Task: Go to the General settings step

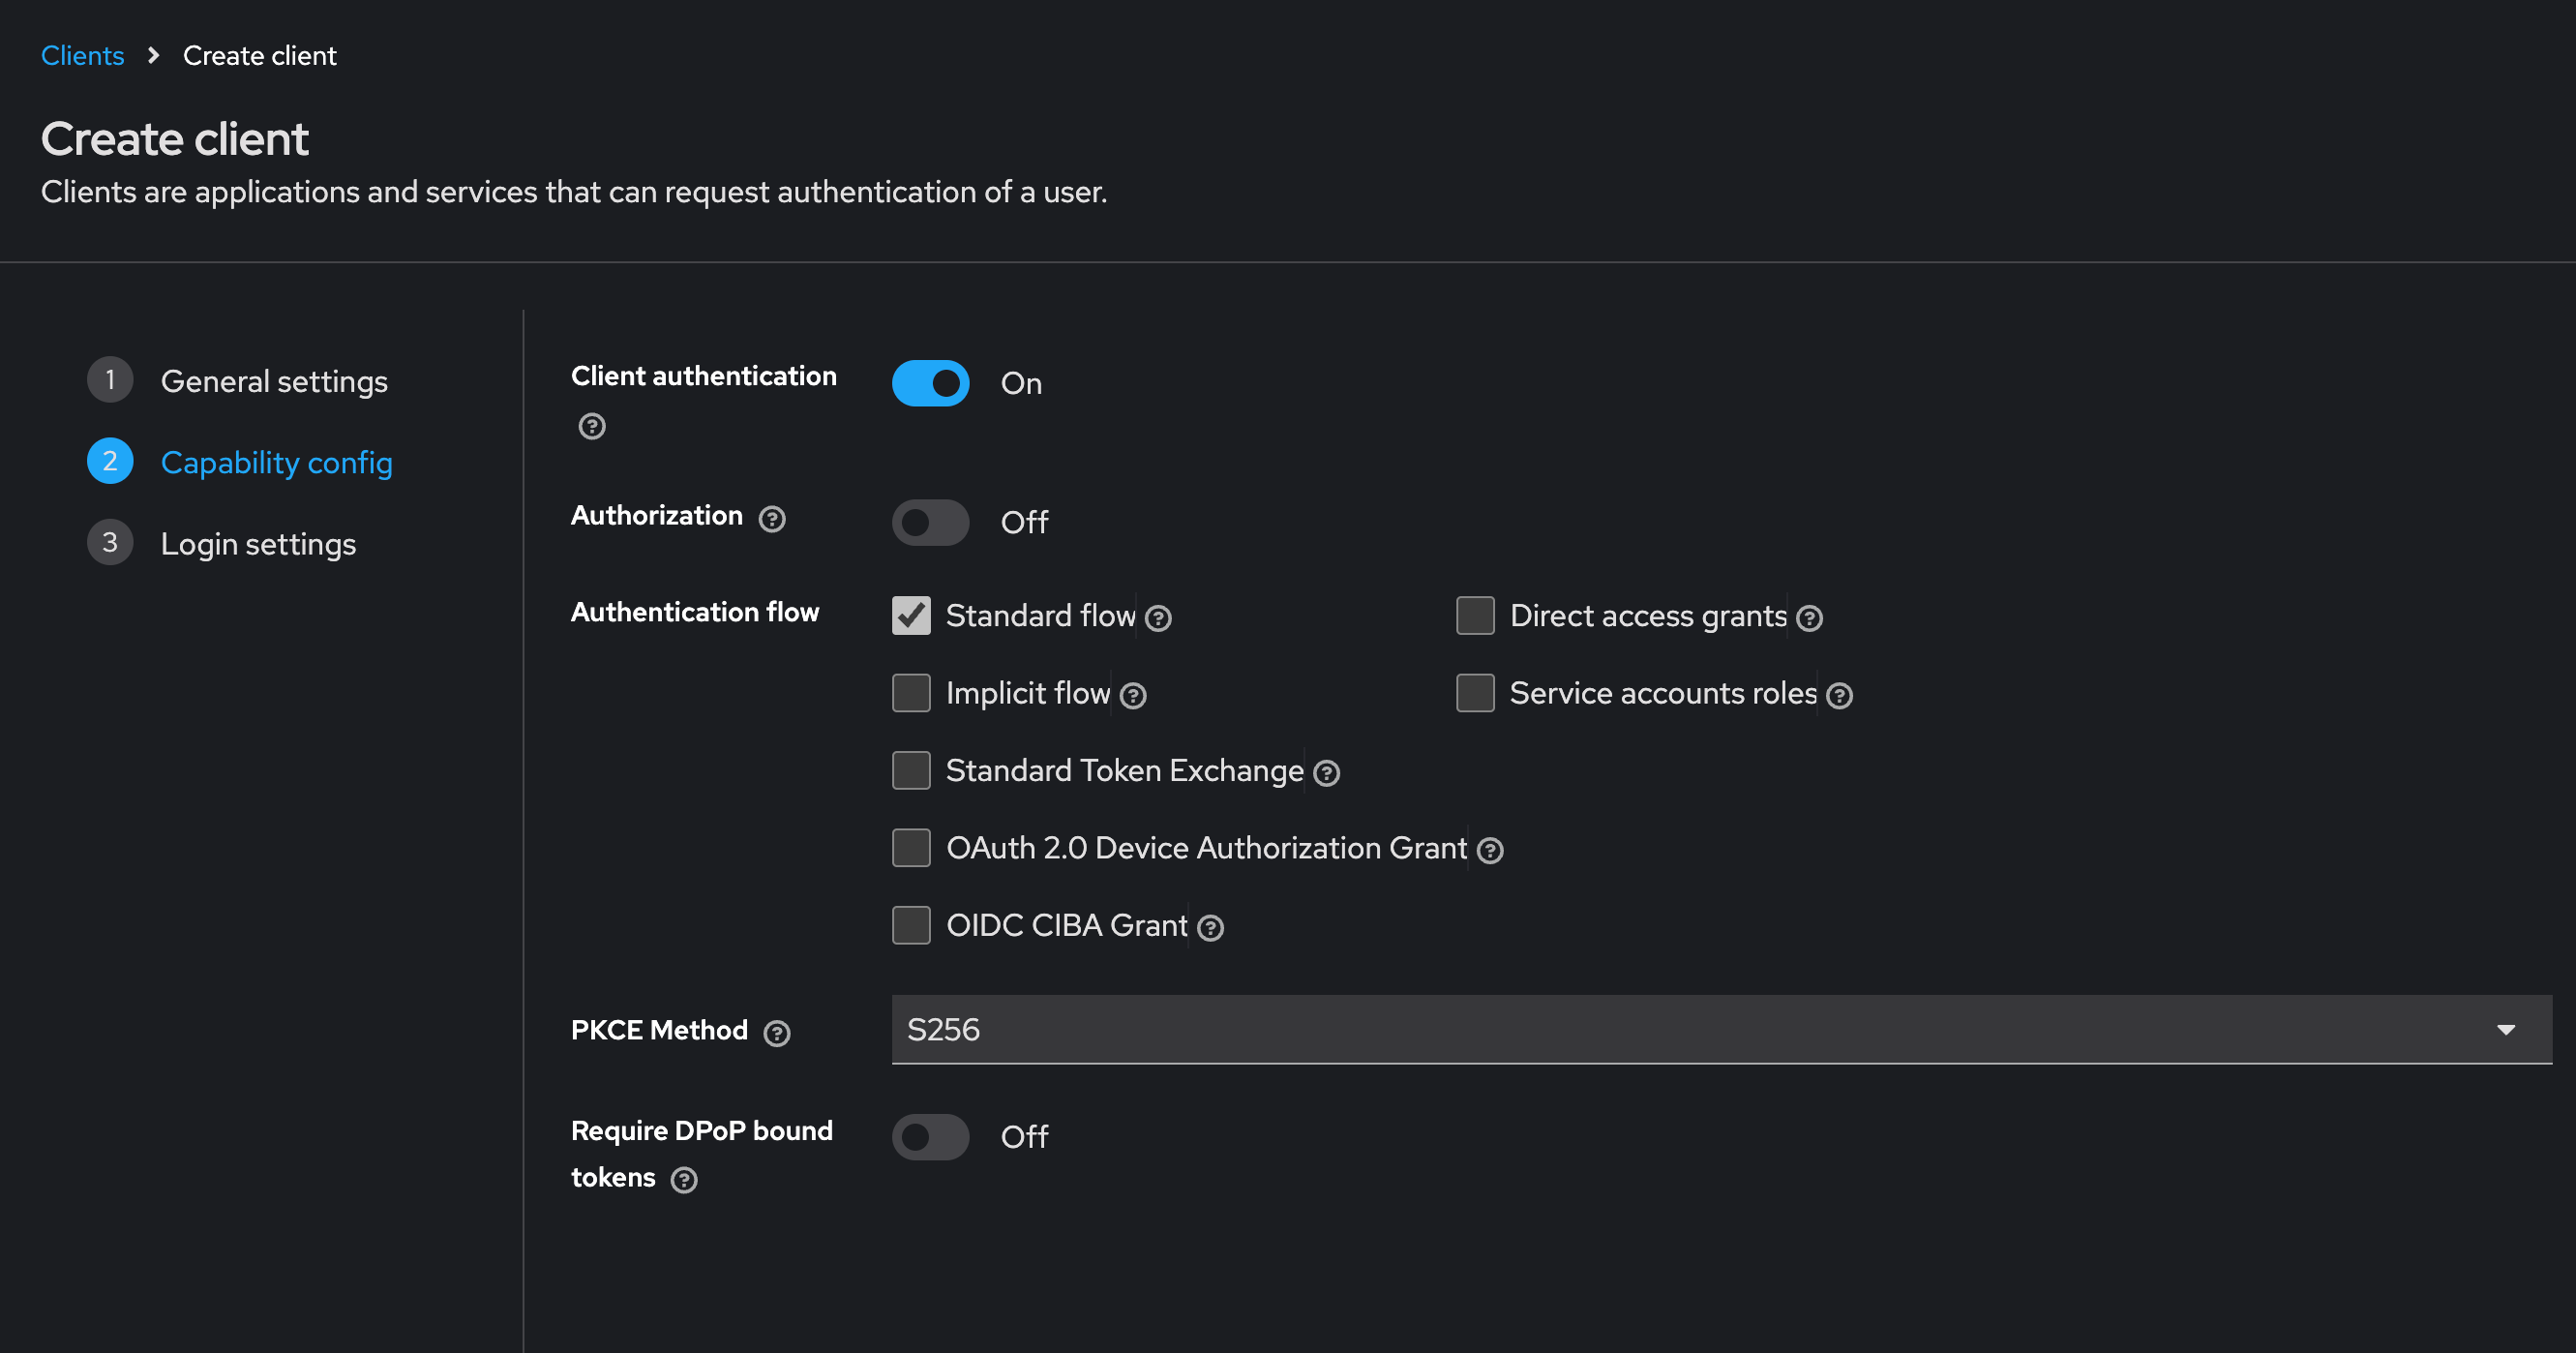Action: tap(274, 381)
